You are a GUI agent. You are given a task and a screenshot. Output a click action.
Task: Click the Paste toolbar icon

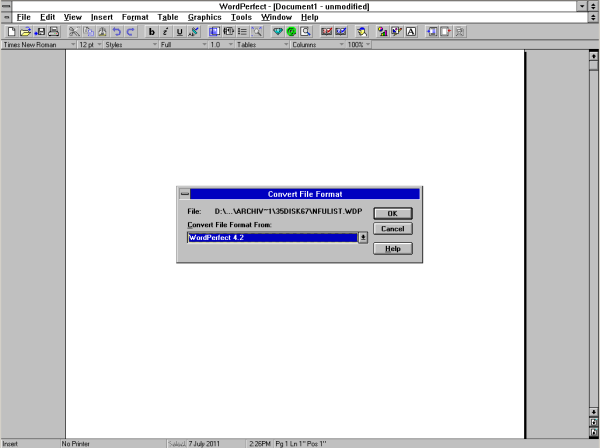coord(103,32)
